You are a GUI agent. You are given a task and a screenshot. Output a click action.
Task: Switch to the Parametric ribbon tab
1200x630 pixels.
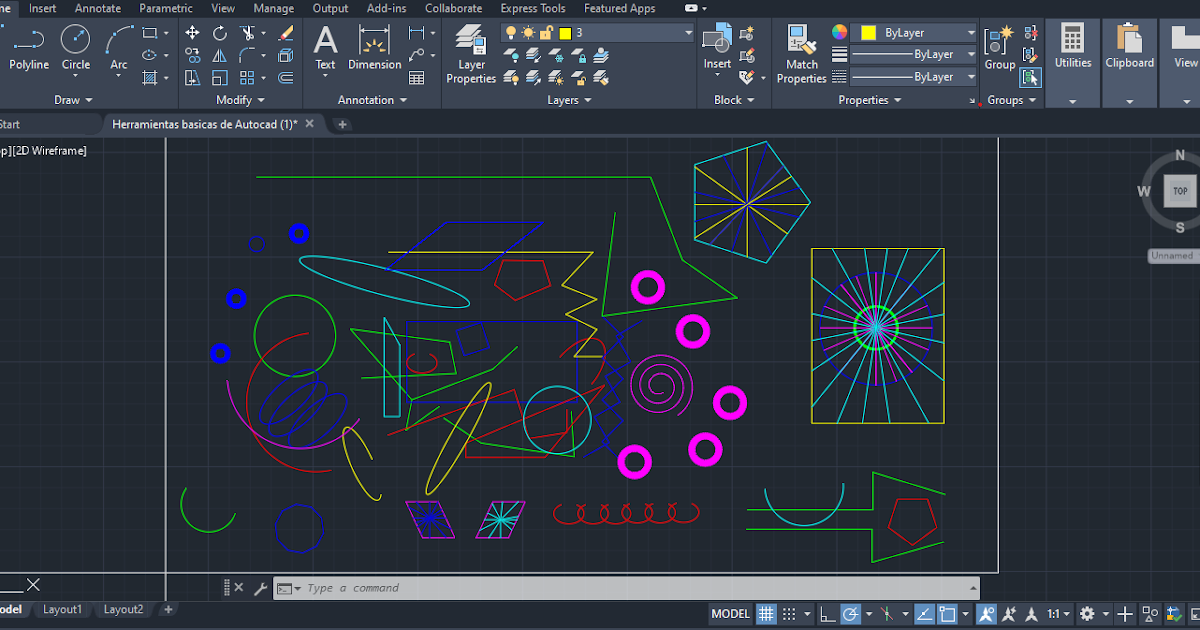pyautogui.click(x=165, y=8)
